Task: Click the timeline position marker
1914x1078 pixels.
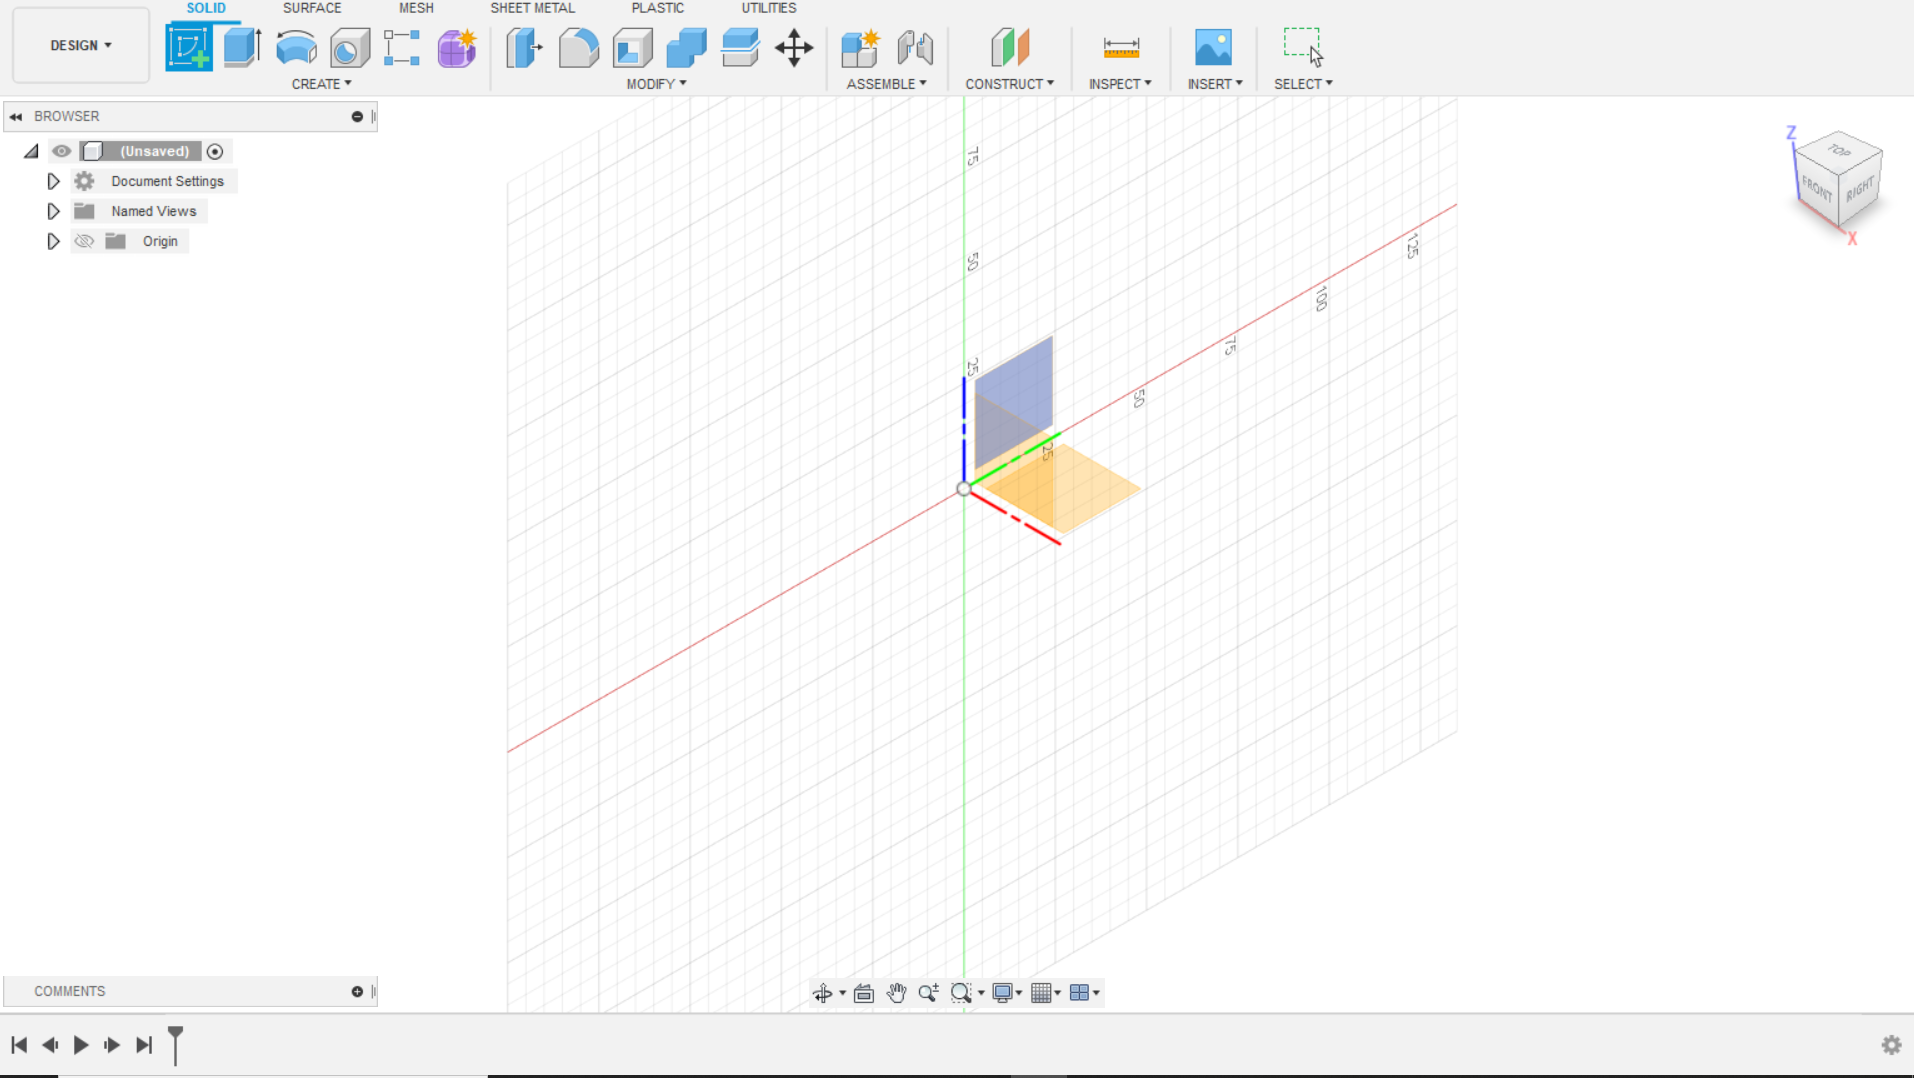Action: 175,1044
